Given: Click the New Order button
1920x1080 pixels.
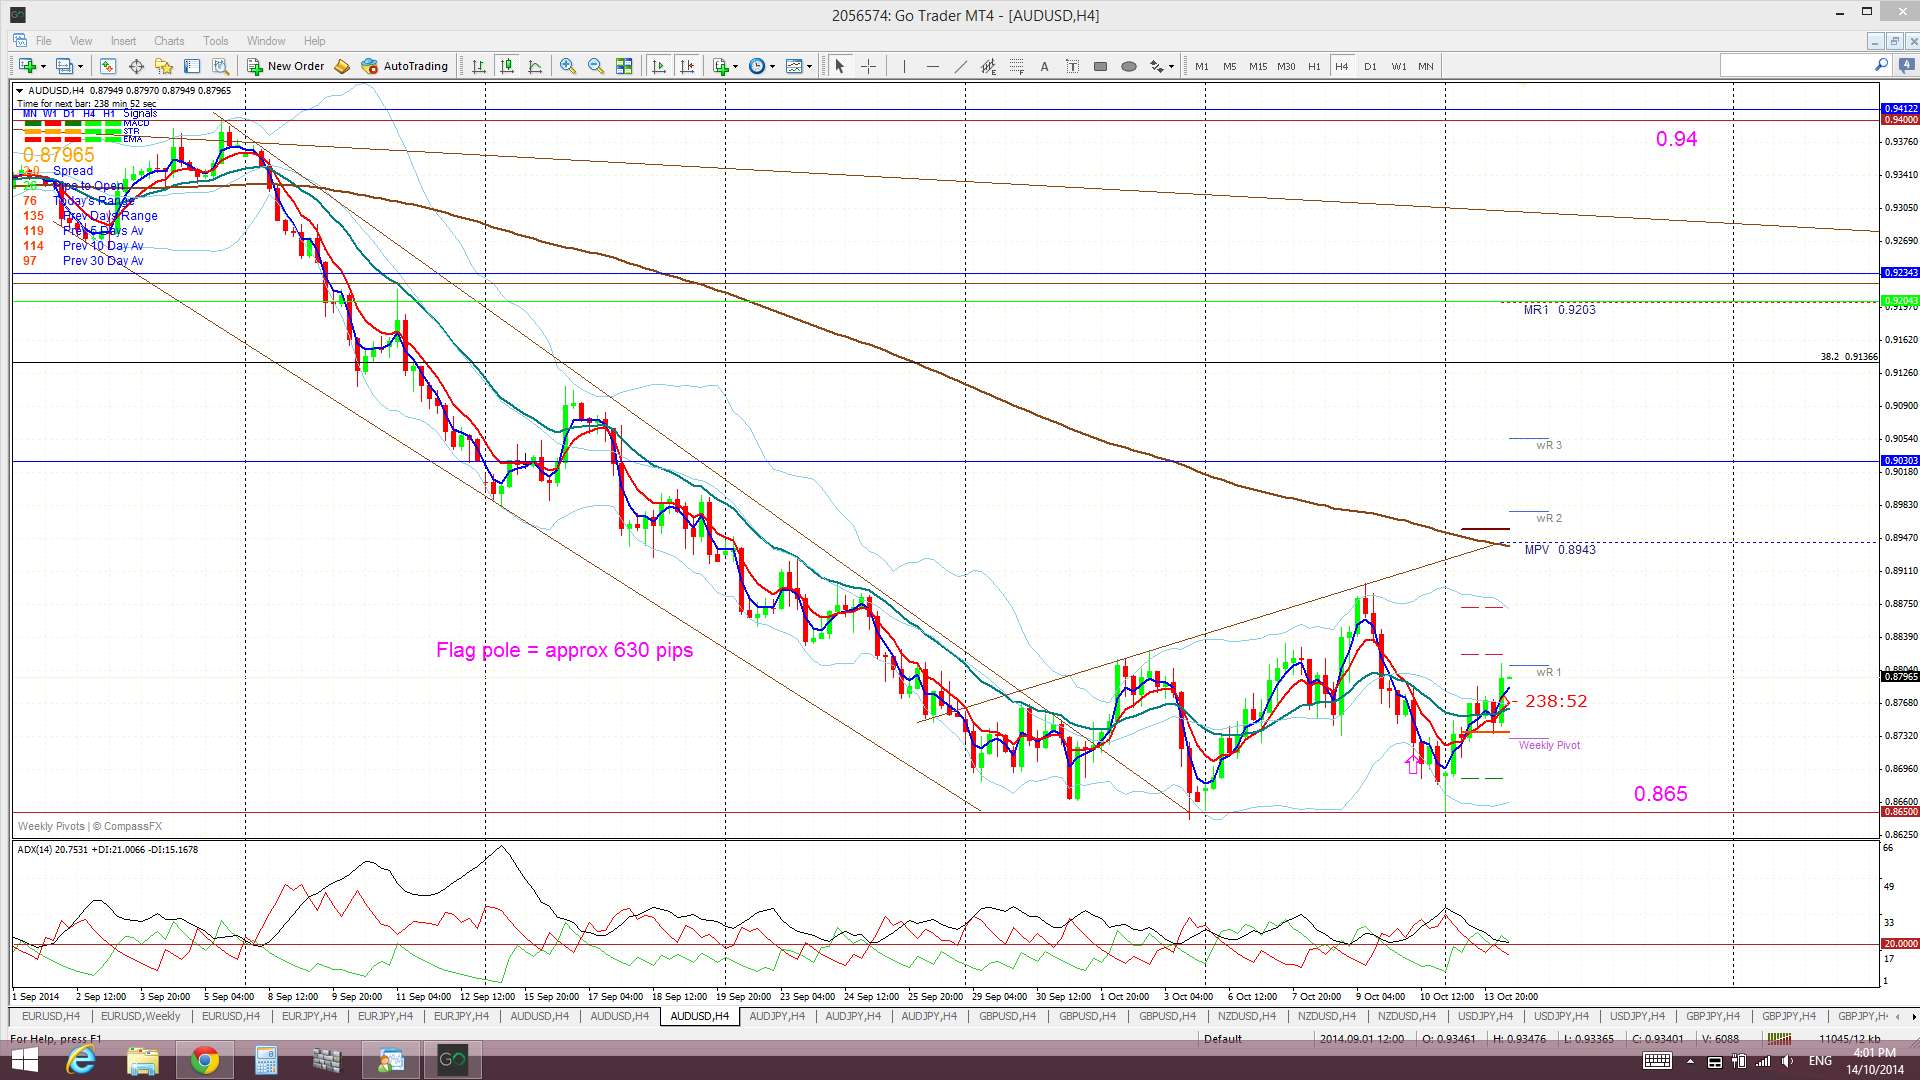Looking at the screenshot, I should pyautogui.click(x=286, y=66).
